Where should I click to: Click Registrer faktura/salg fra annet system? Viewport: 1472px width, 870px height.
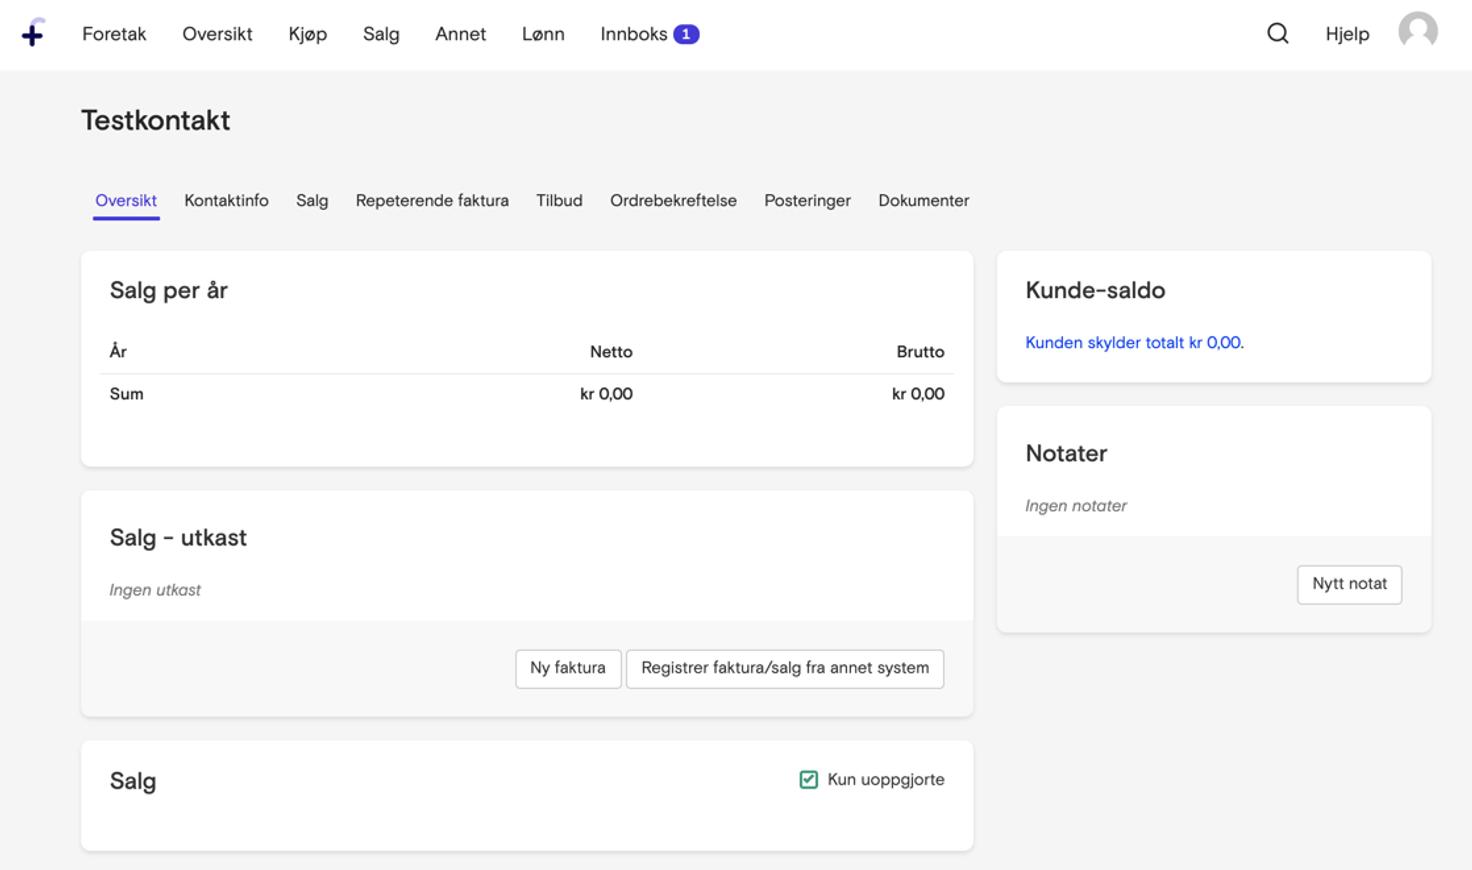click(x=784, y=668)
